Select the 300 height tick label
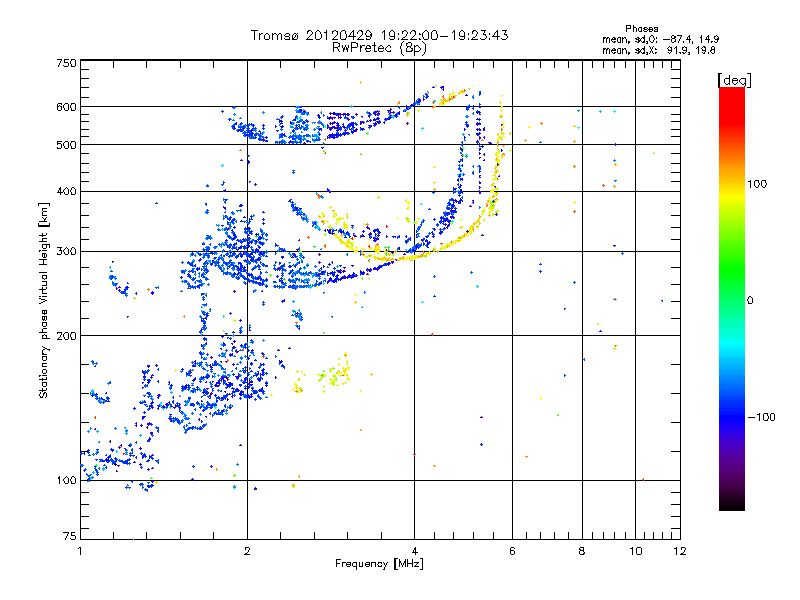 pos(66,252)
